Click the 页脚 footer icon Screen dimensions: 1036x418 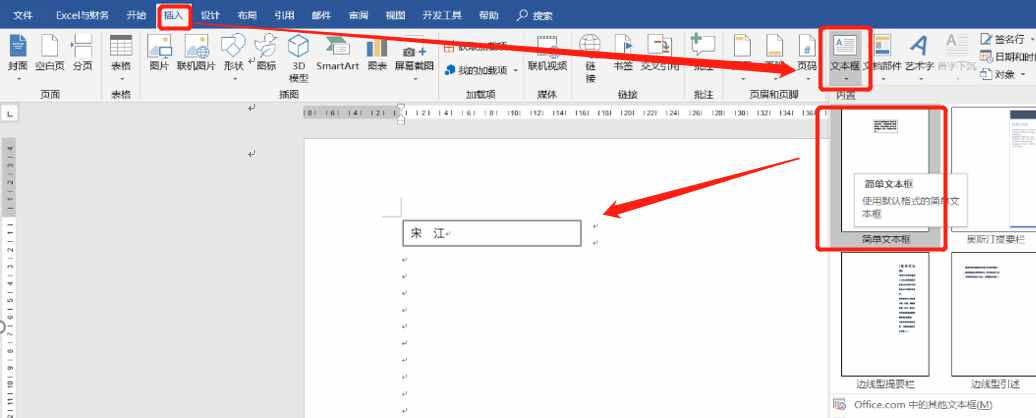coord(774,46)
